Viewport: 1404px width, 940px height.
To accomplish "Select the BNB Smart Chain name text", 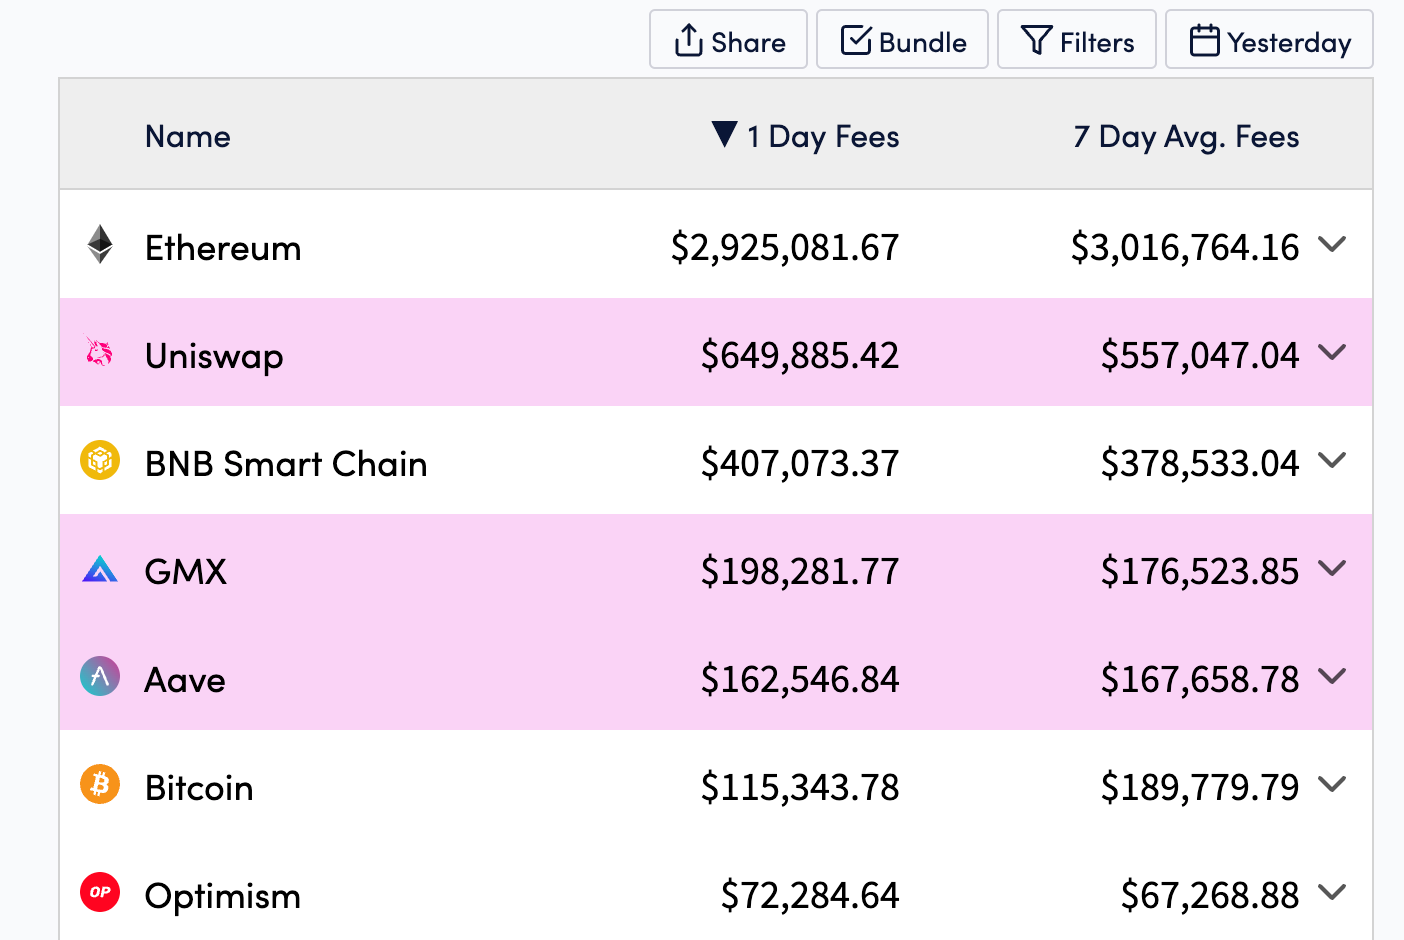I will [286, 464].
